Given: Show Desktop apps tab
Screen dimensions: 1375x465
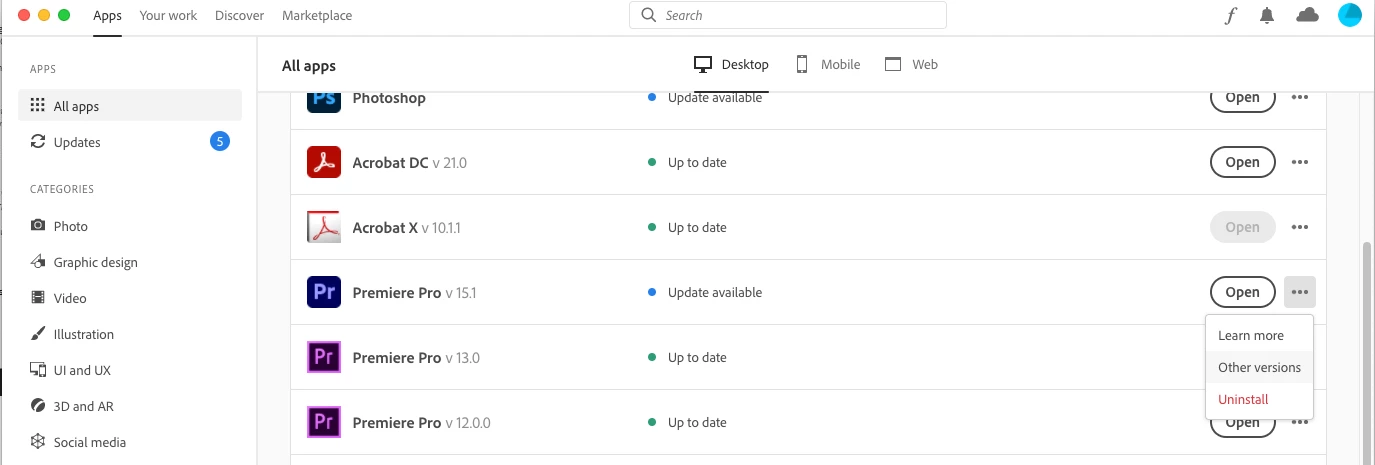Looking at the screenshot, I should pos(731,64).
